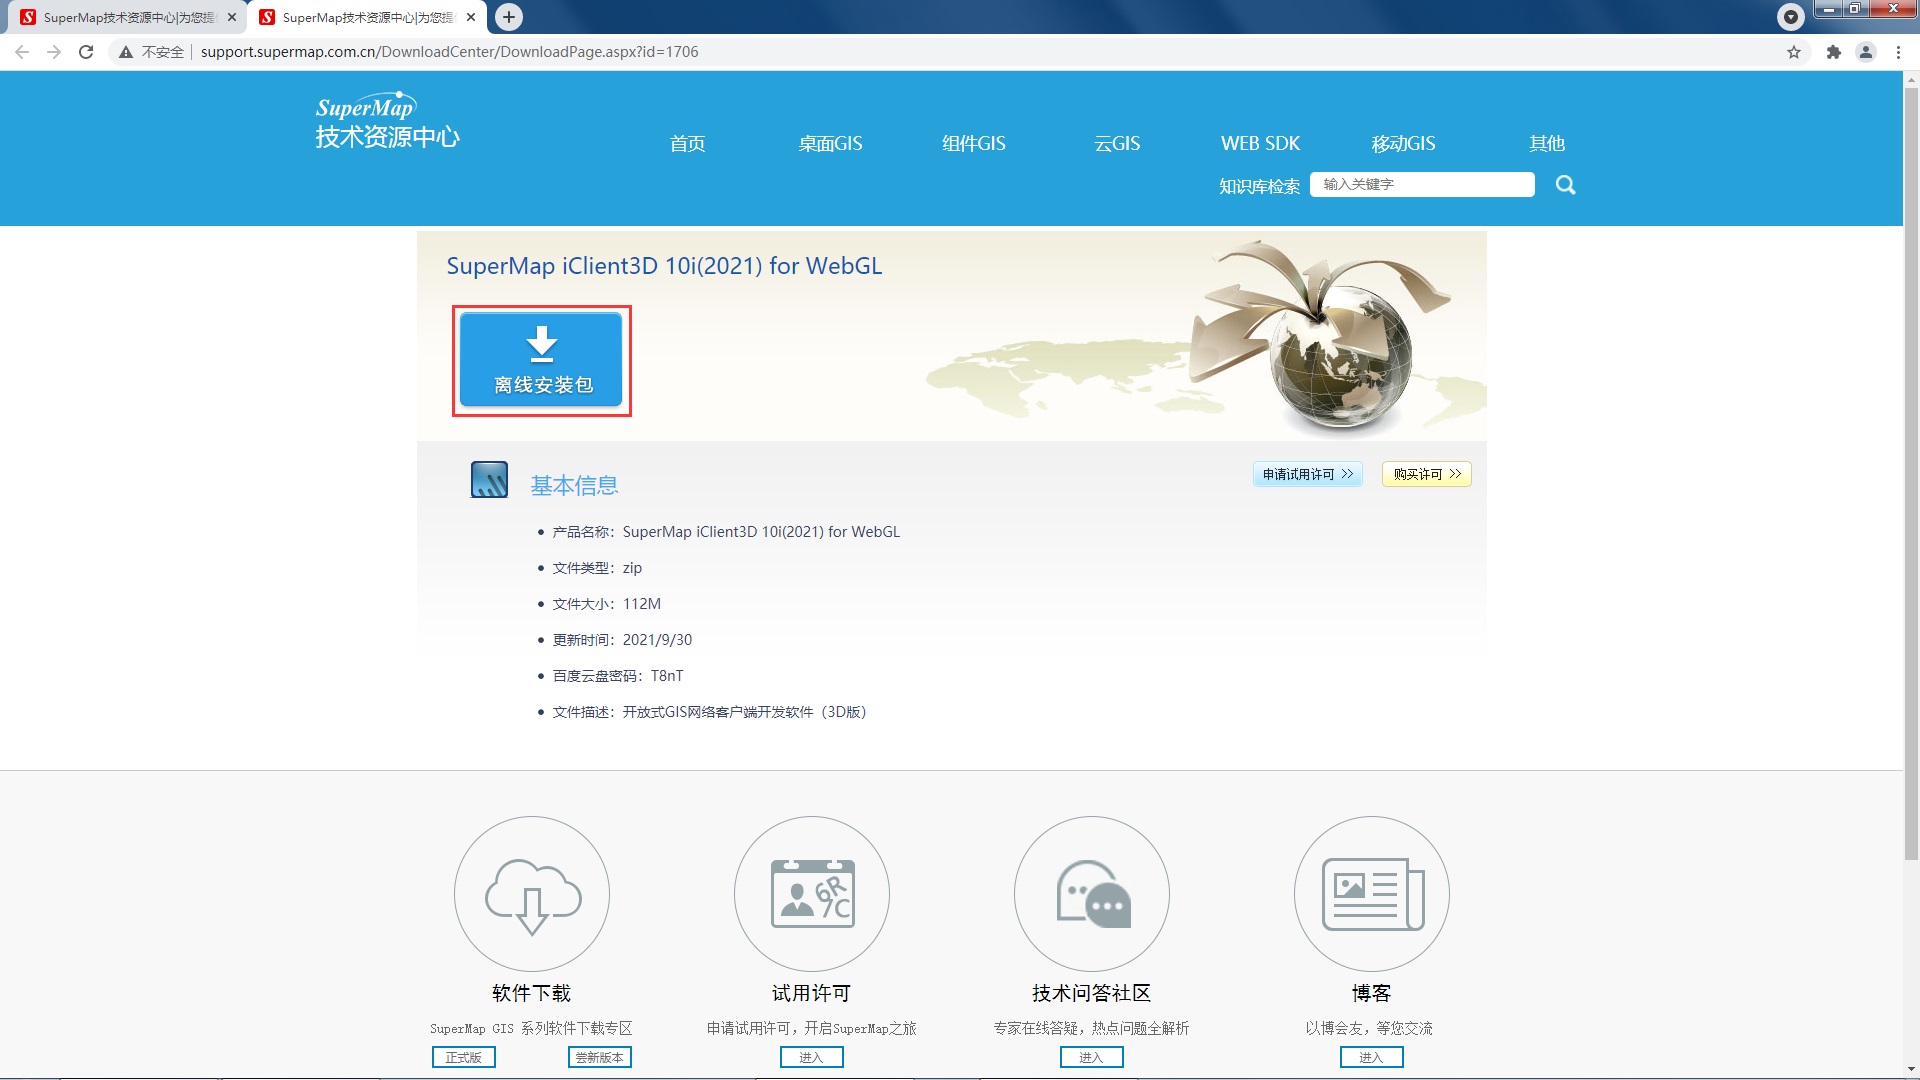Click the 申请试用许可 button

click(x=1307, y=474)
